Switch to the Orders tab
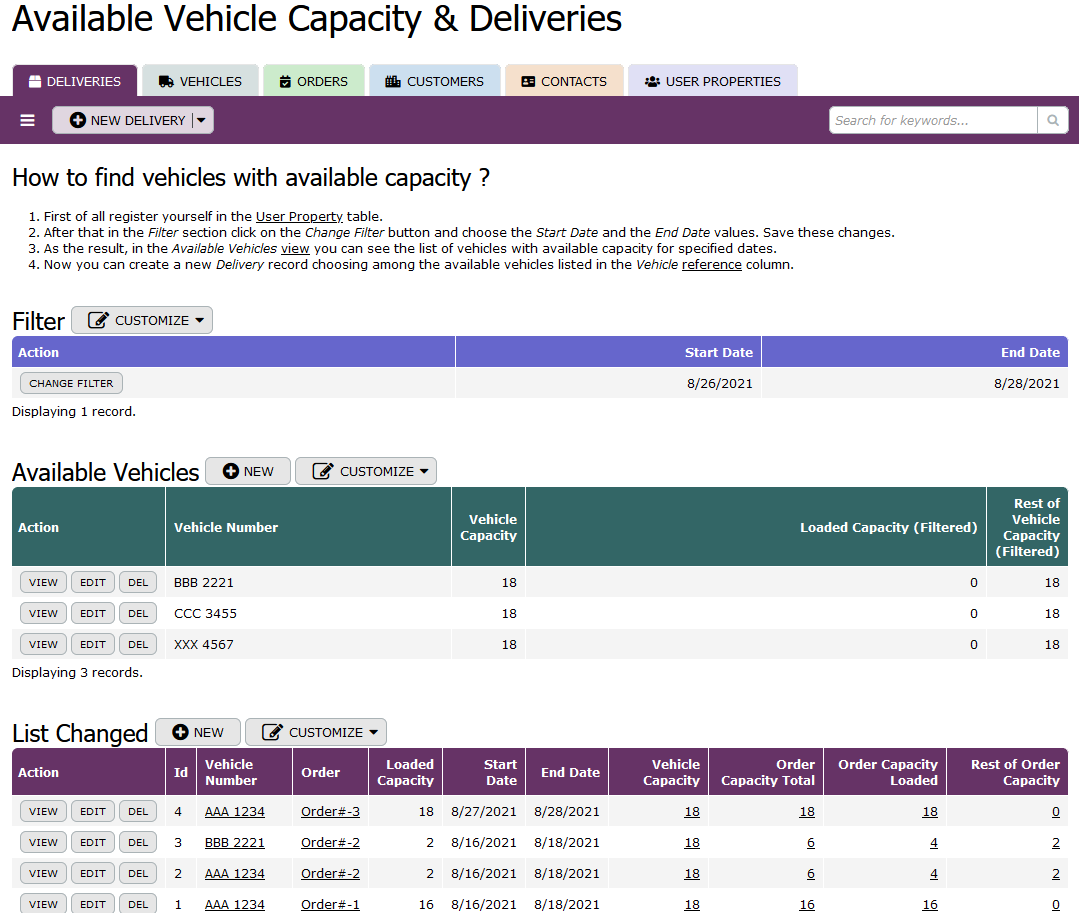Screen dimensions: 1079x913 [x=313, y=81]
